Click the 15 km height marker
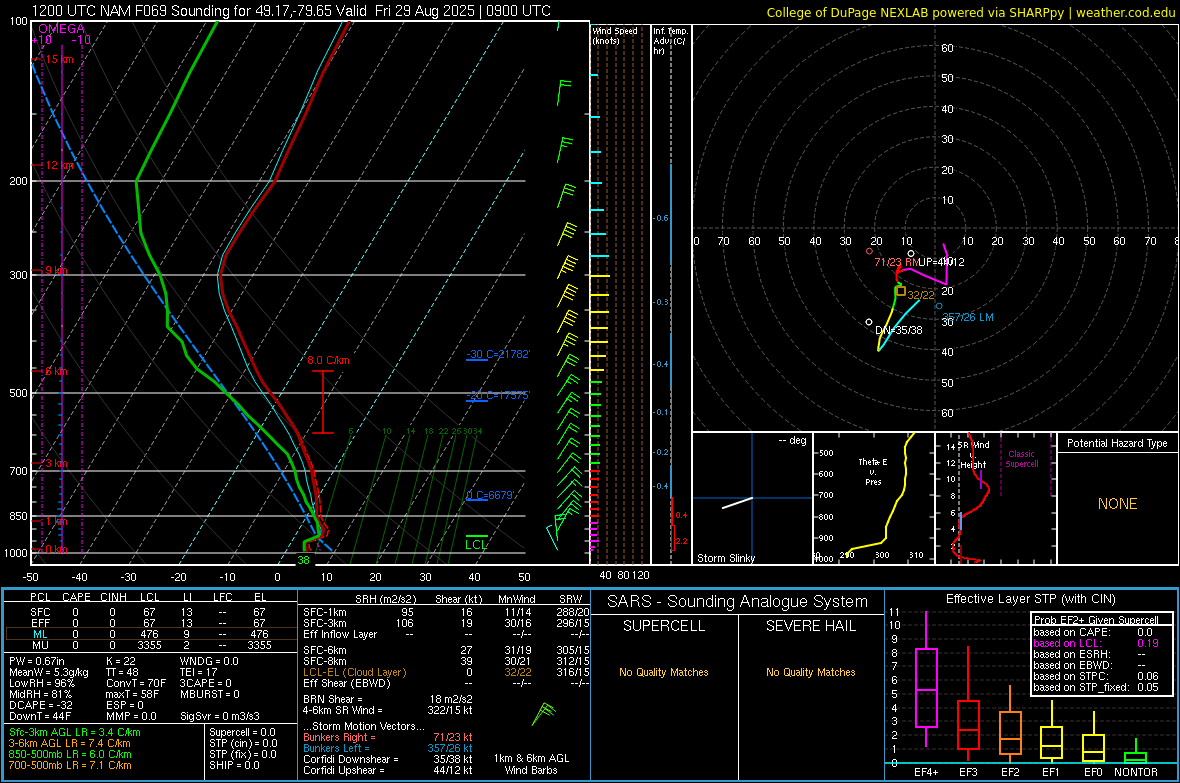Screen dimensions: 1180x783 pyautogui.click(x=59, y=59)
